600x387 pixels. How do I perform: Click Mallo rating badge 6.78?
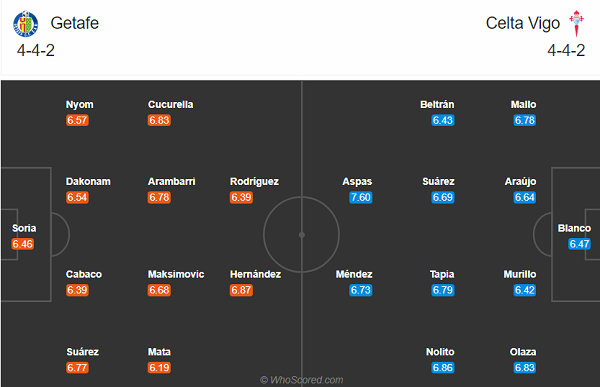525,120
